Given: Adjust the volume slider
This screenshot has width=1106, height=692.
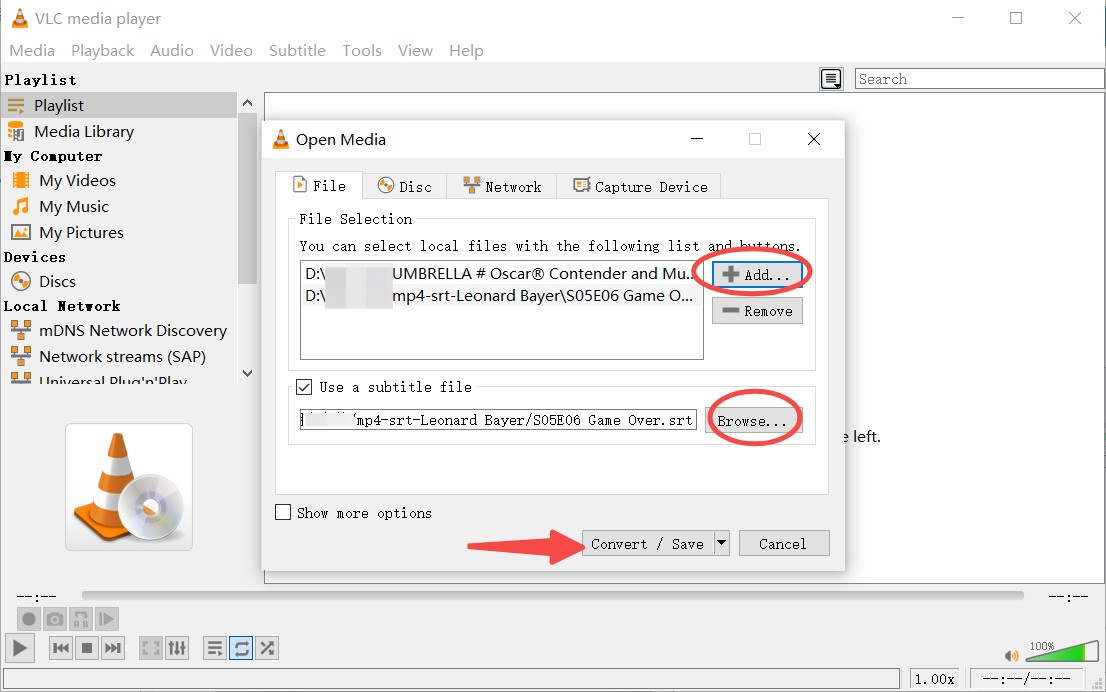Looking at the screenshot, I should [1062, 650].
